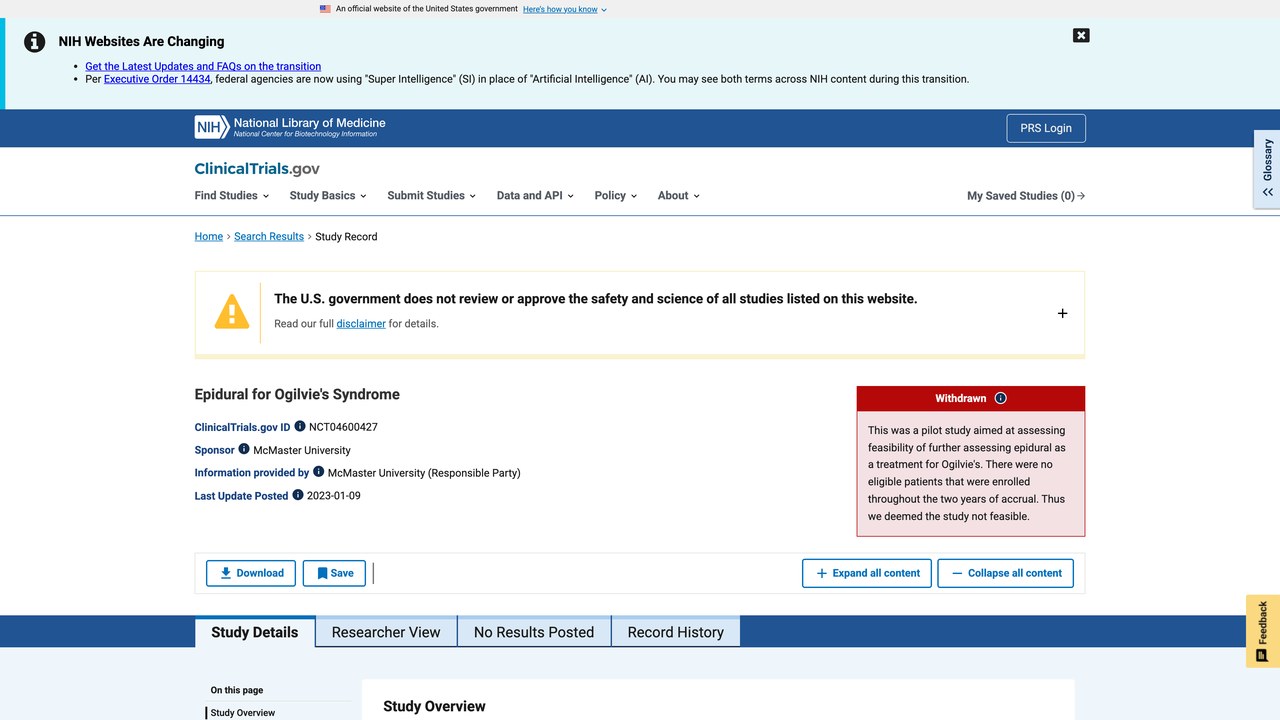Click info icon beside Last Update Posted
Viewport: 1280px width, 720px height.
[x=298, y=495]
